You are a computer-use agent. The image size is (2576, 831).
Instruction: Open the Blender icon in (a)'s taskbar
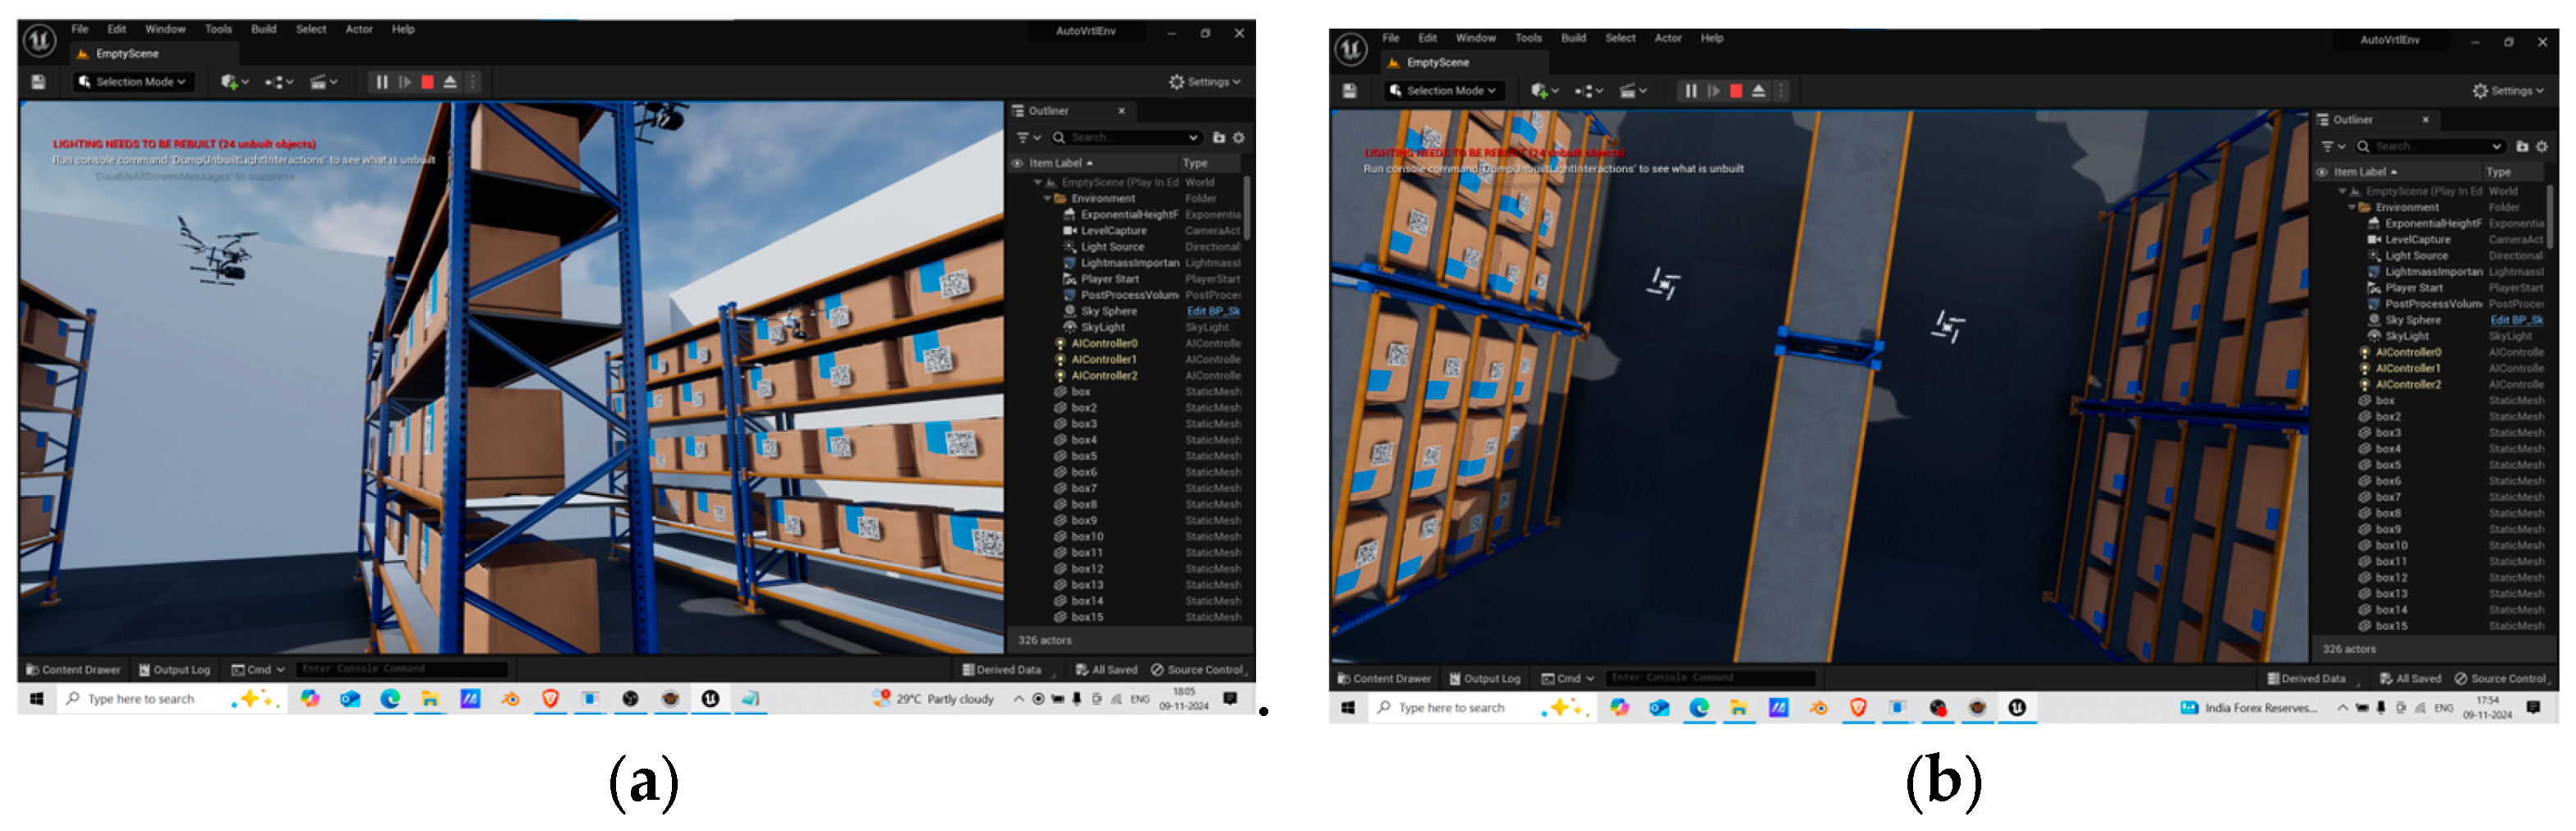pos(510,699)
